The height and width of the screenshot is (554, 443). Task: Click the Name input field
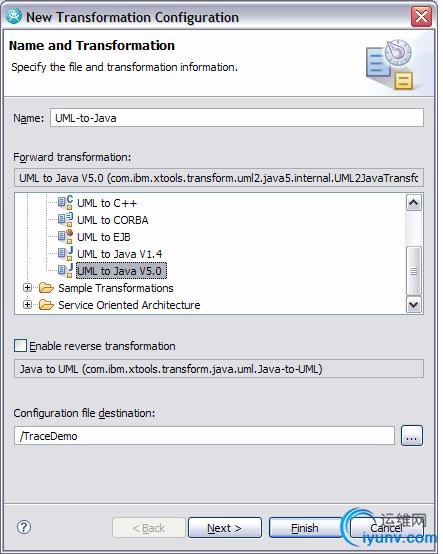(x=237, y=118)
